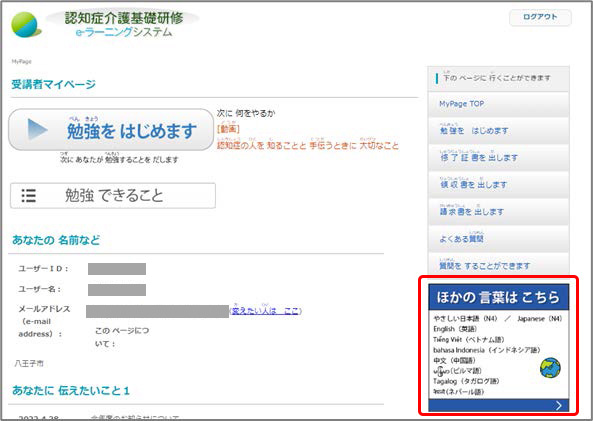Screen dimensions: 593x421
Task: Click the greyed-out メールアドレス value
Action: [x=157, y=311]
